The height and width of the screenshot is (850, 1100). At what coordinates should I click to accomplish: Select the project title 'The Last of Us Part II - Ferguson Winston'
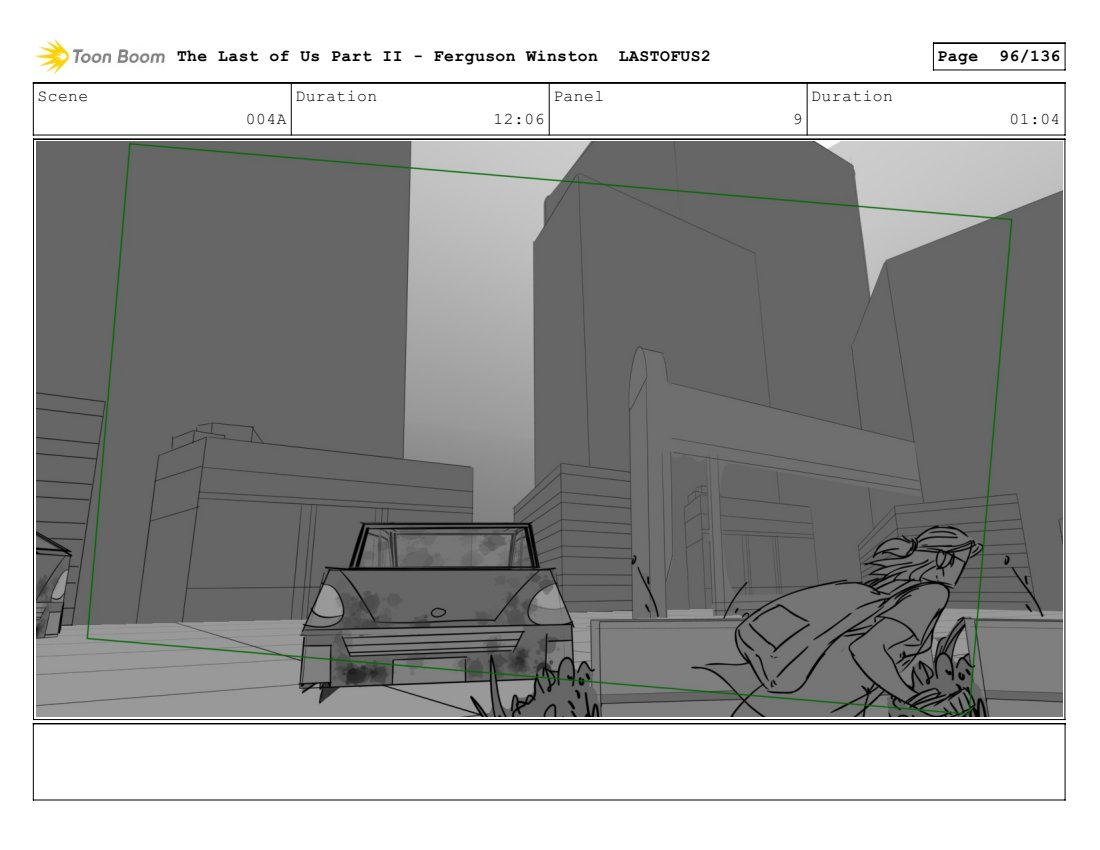click(x=387, y=56)
